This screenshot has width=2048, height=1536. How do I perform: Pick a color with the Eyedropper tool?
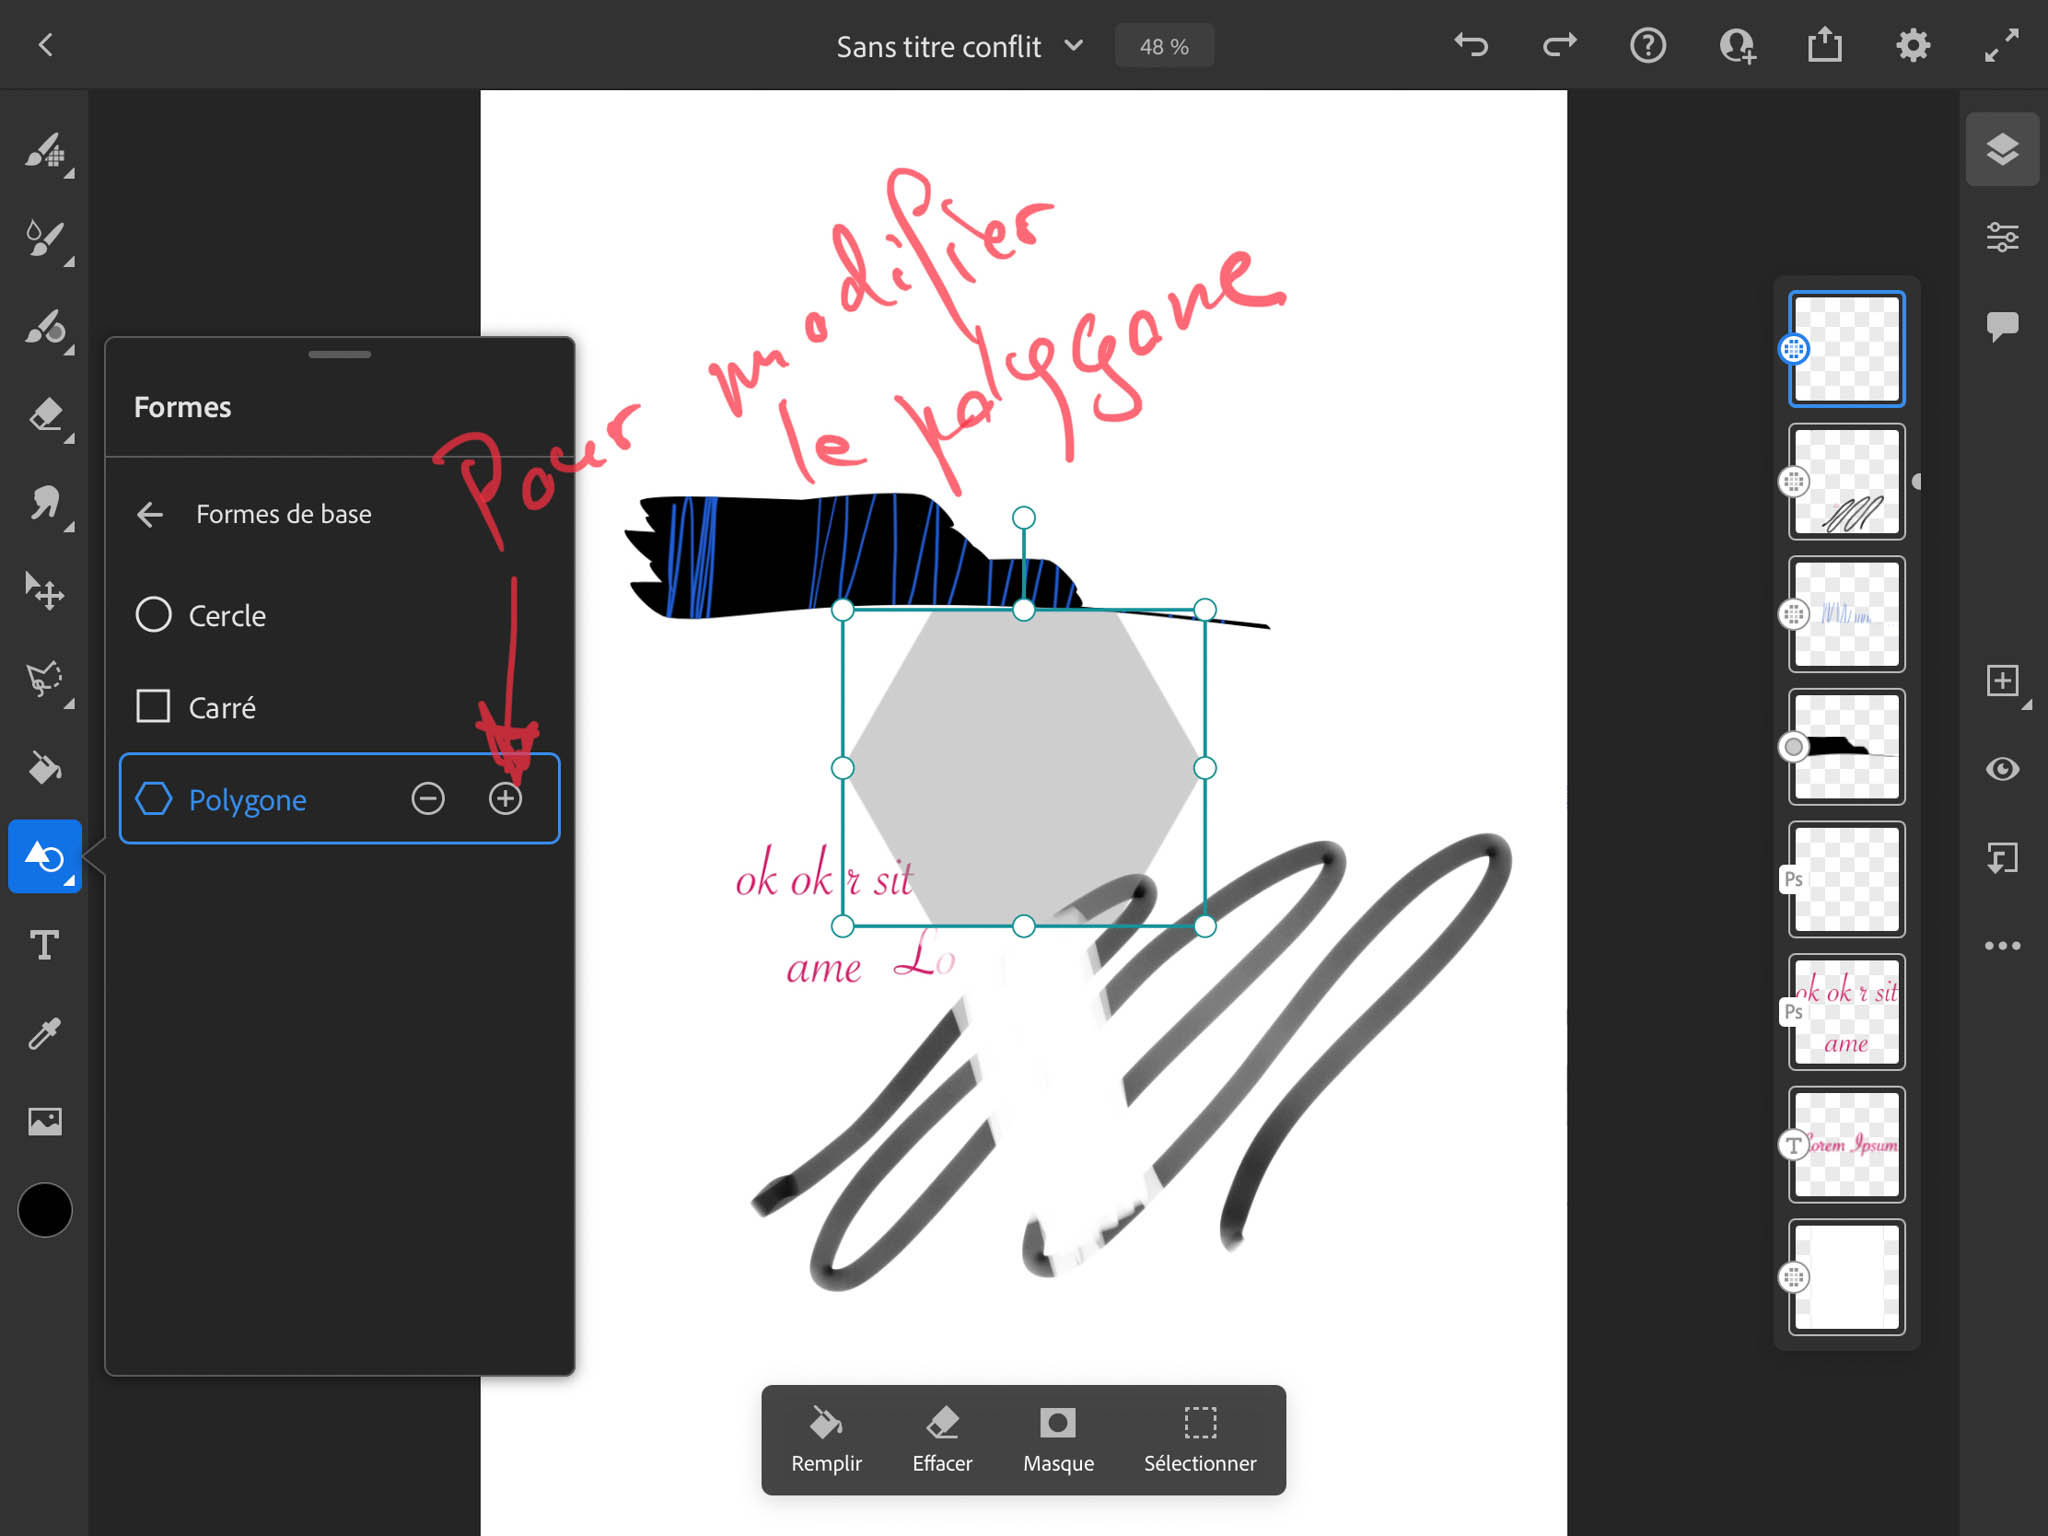pyautogui.click(x=44, y=1033)
